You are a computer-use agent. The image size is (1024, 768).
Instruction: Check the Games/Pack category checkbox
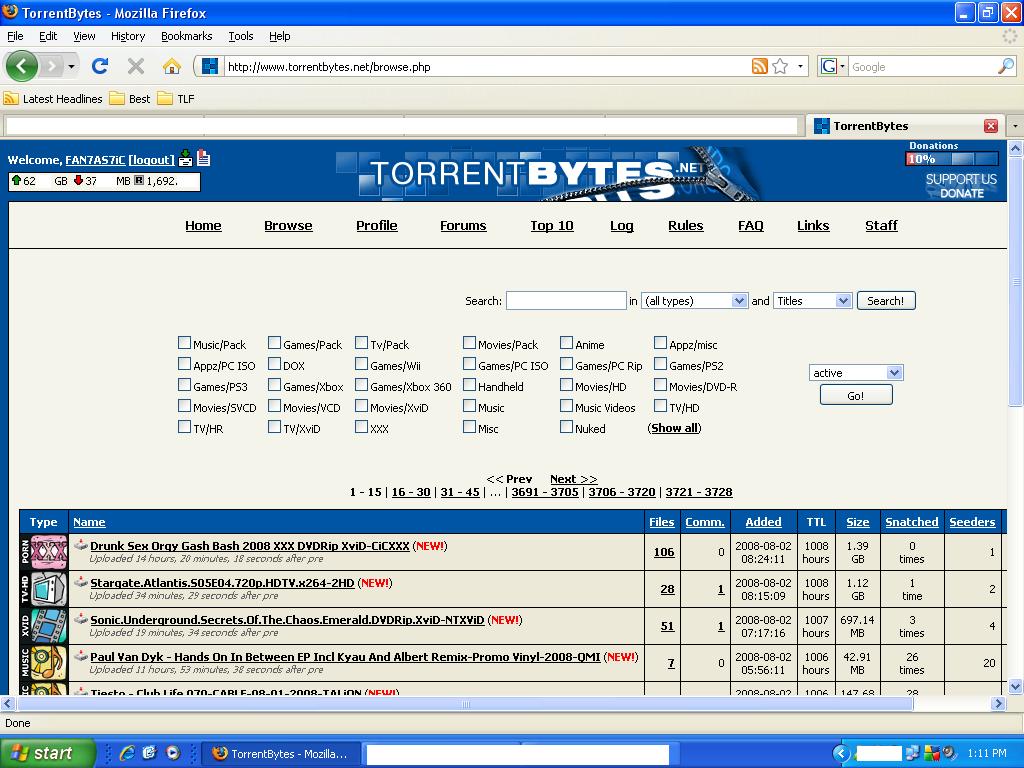click(274, 343)
